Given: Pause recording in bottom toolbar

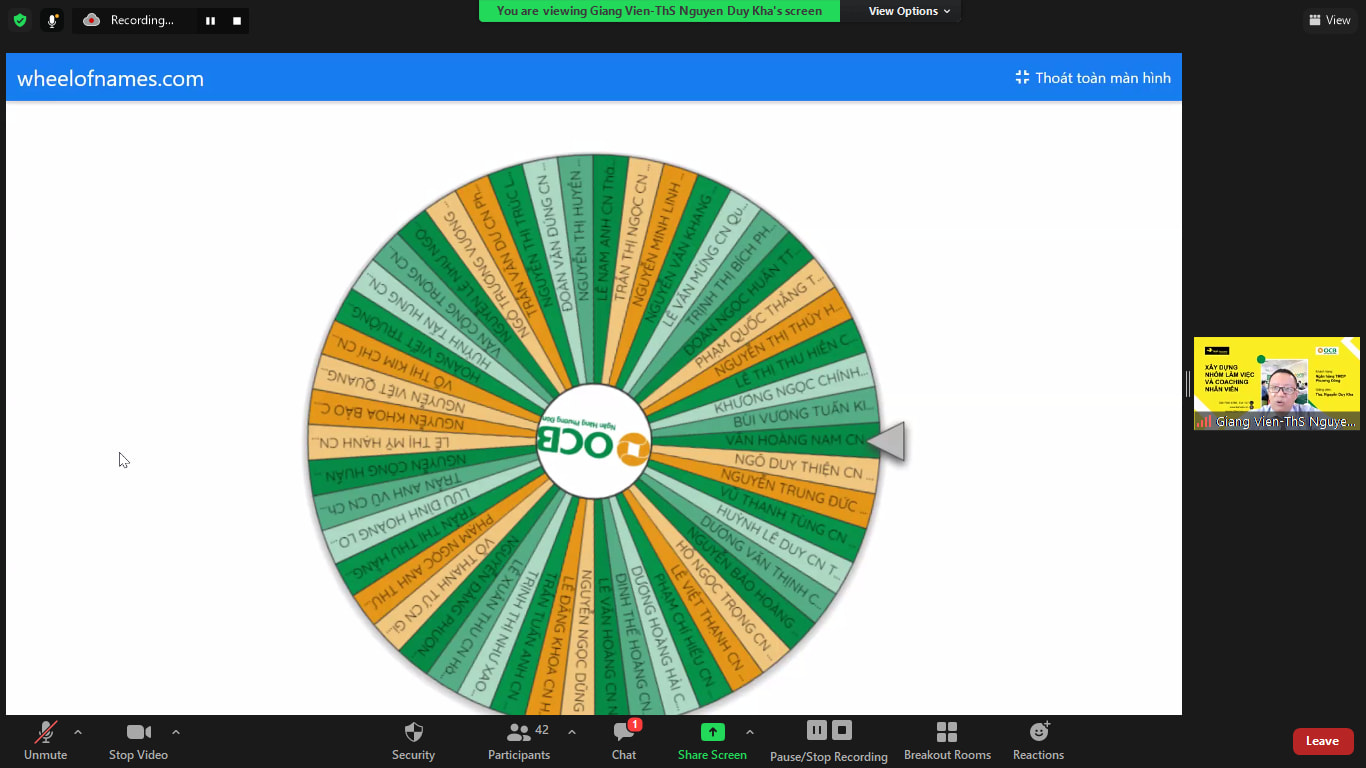Looking at the screenshot, I should pyautogui.click(x=817, y=731).
